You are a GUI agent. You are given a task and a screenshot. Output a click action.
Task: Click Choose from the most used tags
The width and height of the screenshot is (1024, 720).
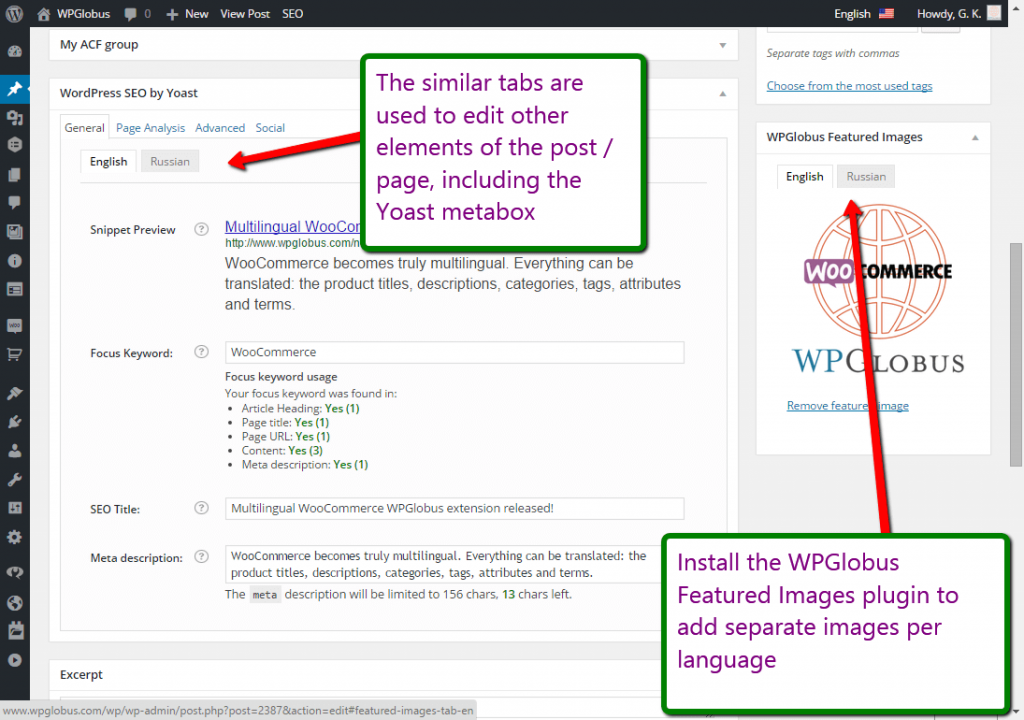point(849,86)
